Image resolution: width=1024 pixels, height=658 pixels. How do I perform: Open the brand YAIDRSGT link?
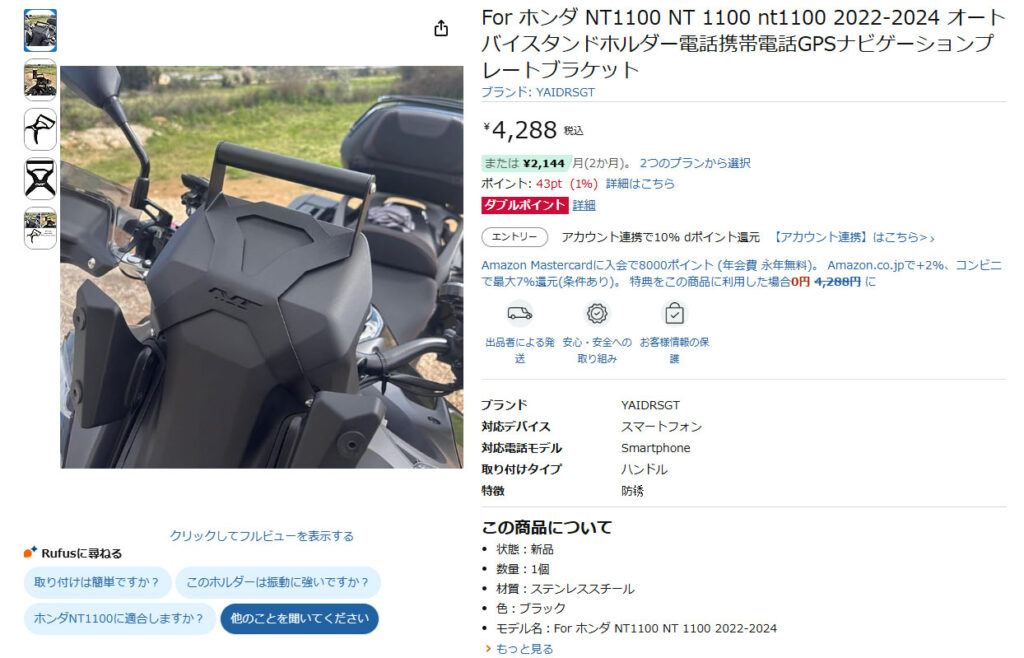[x=538, y=93]
